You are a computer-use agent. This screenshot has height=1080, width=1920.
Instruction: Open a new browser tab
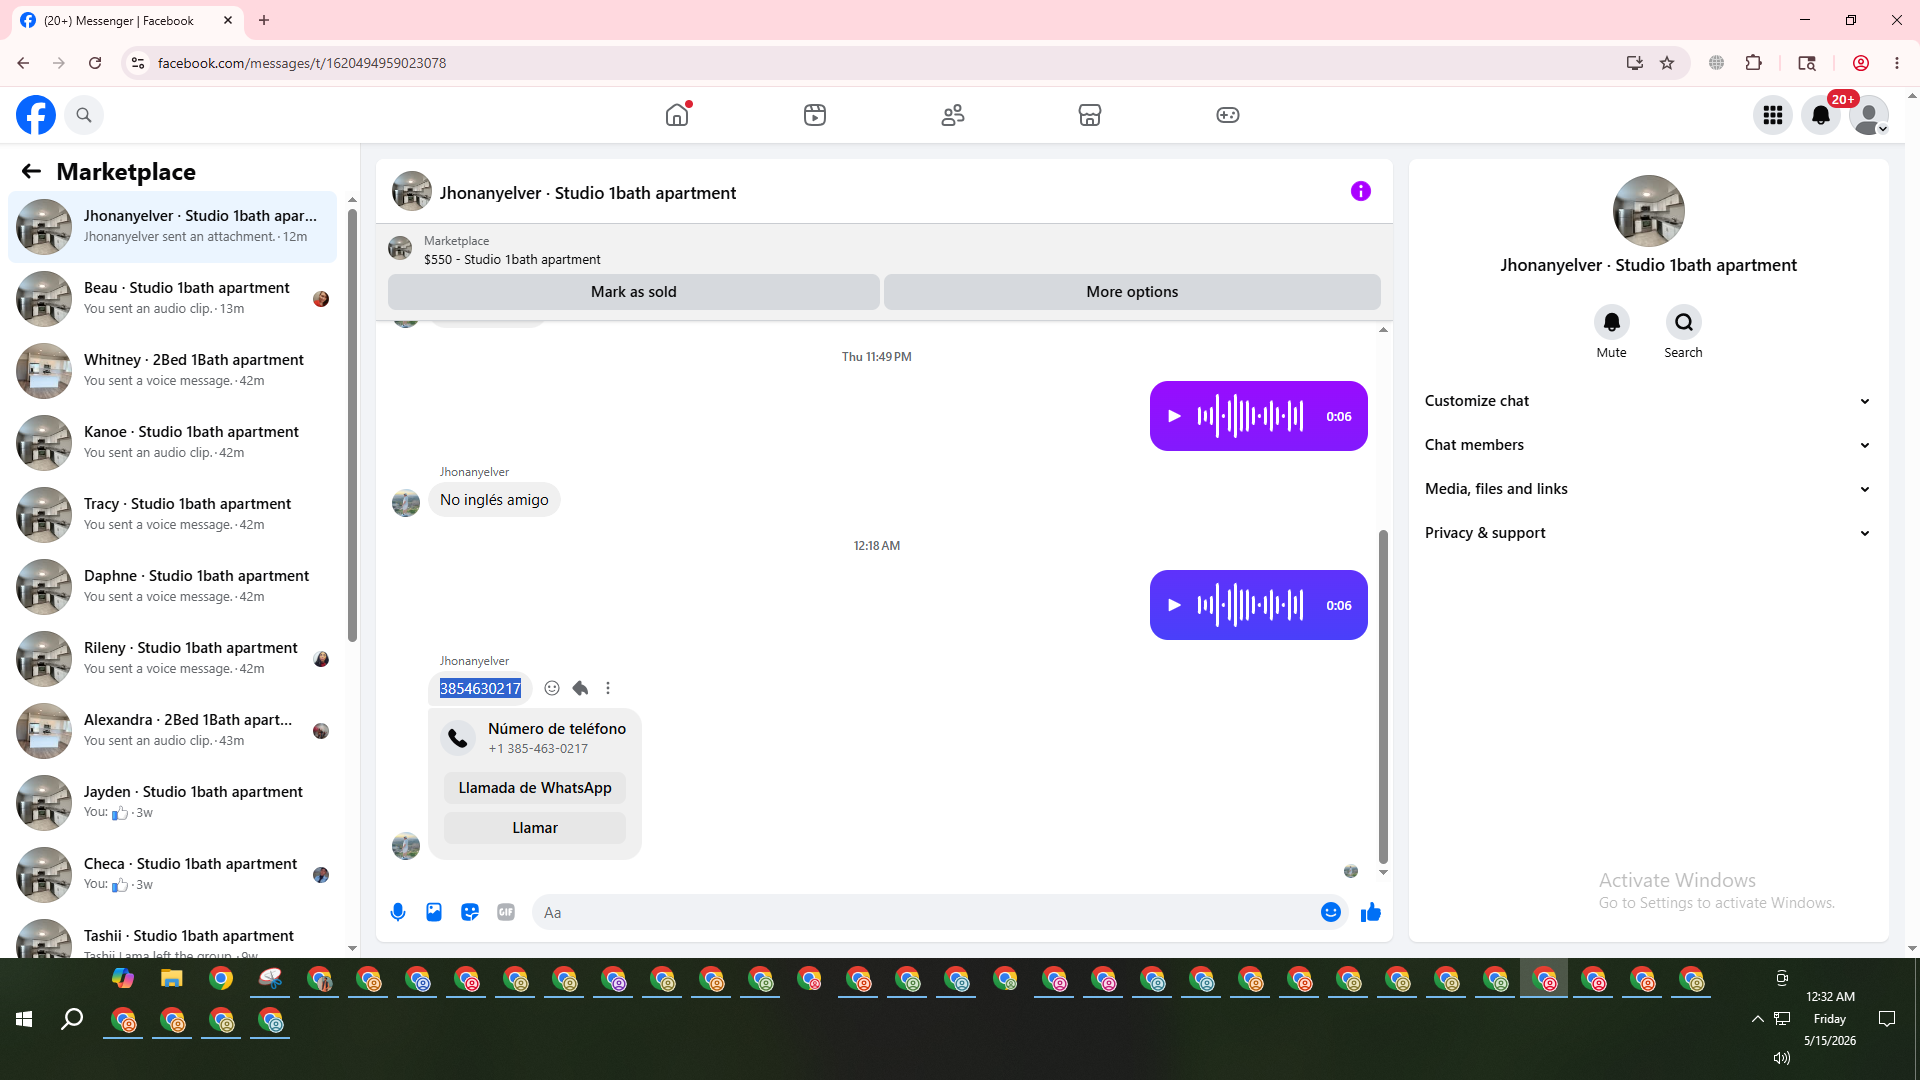pyautogui.click(x=264, y=20)
